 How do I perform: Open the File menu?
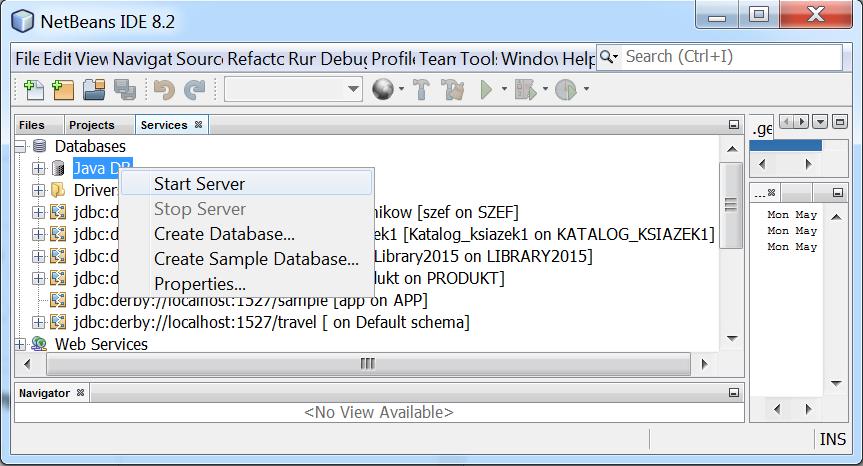pos(28,58)
